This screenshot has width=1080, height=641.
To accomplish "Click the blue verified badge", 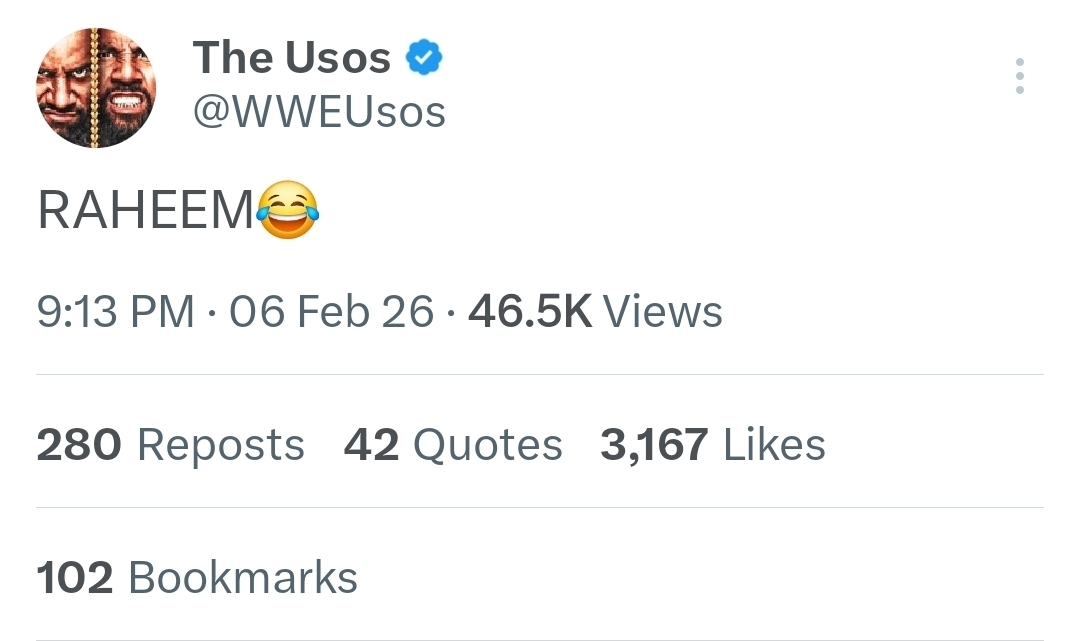I will [424, 58].
